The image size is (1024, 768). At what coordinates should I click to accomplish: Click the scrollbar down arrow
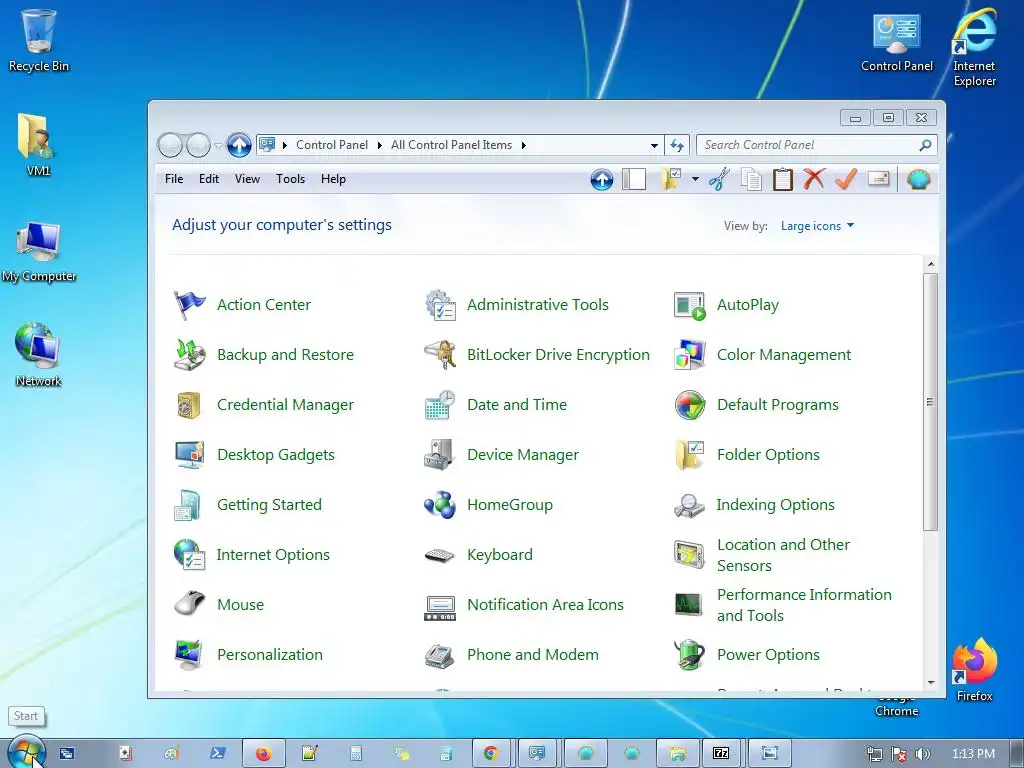coord(931,682)
